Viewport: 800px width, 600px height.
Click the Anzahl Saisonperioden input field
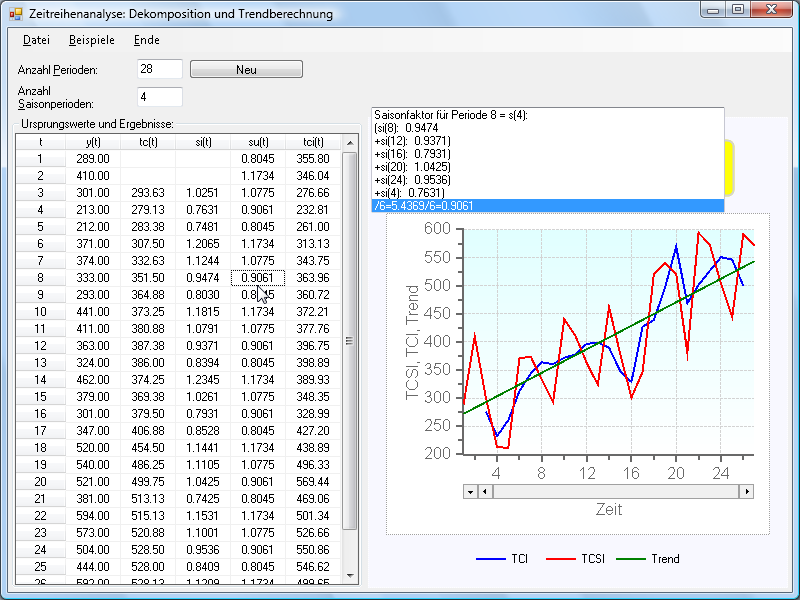(x=160, y=97)
